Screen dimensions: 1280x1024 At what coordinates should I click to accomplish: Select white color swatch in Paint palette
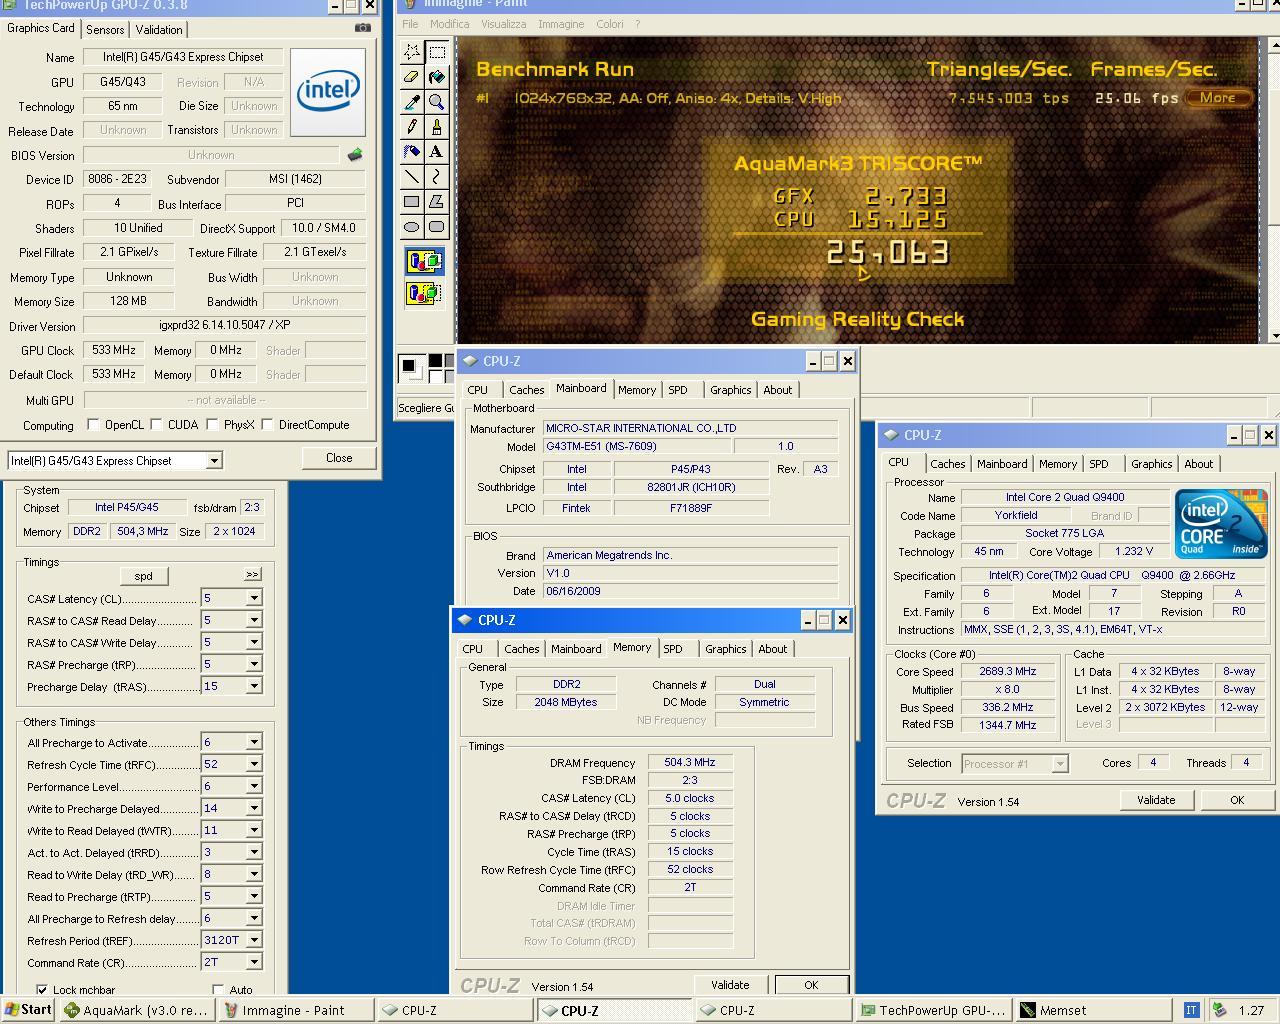point(435,376)
